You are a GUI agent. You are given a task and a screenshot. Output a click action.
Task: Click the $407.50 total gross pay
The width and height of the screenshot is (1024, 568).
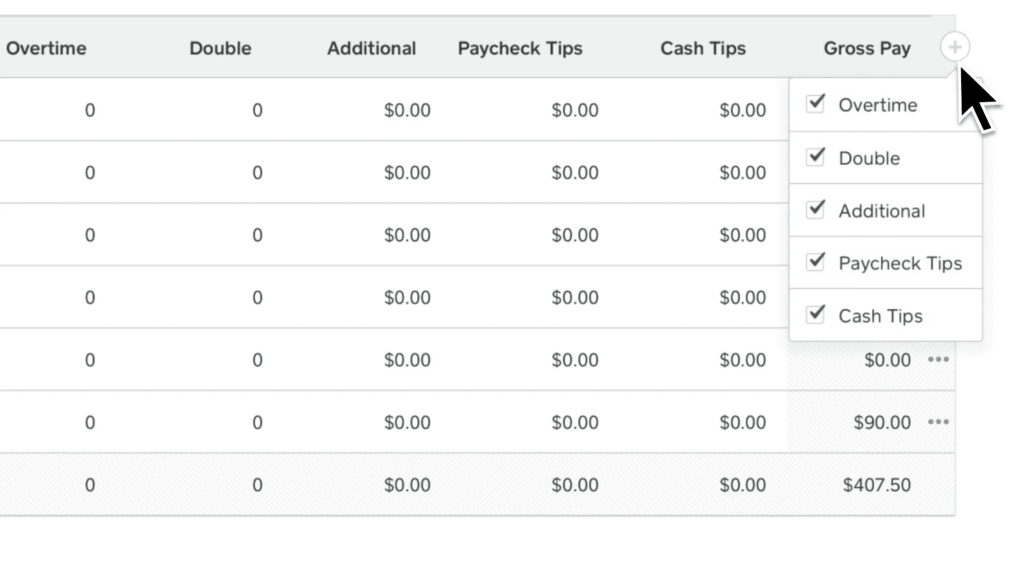tap(876, 485)
